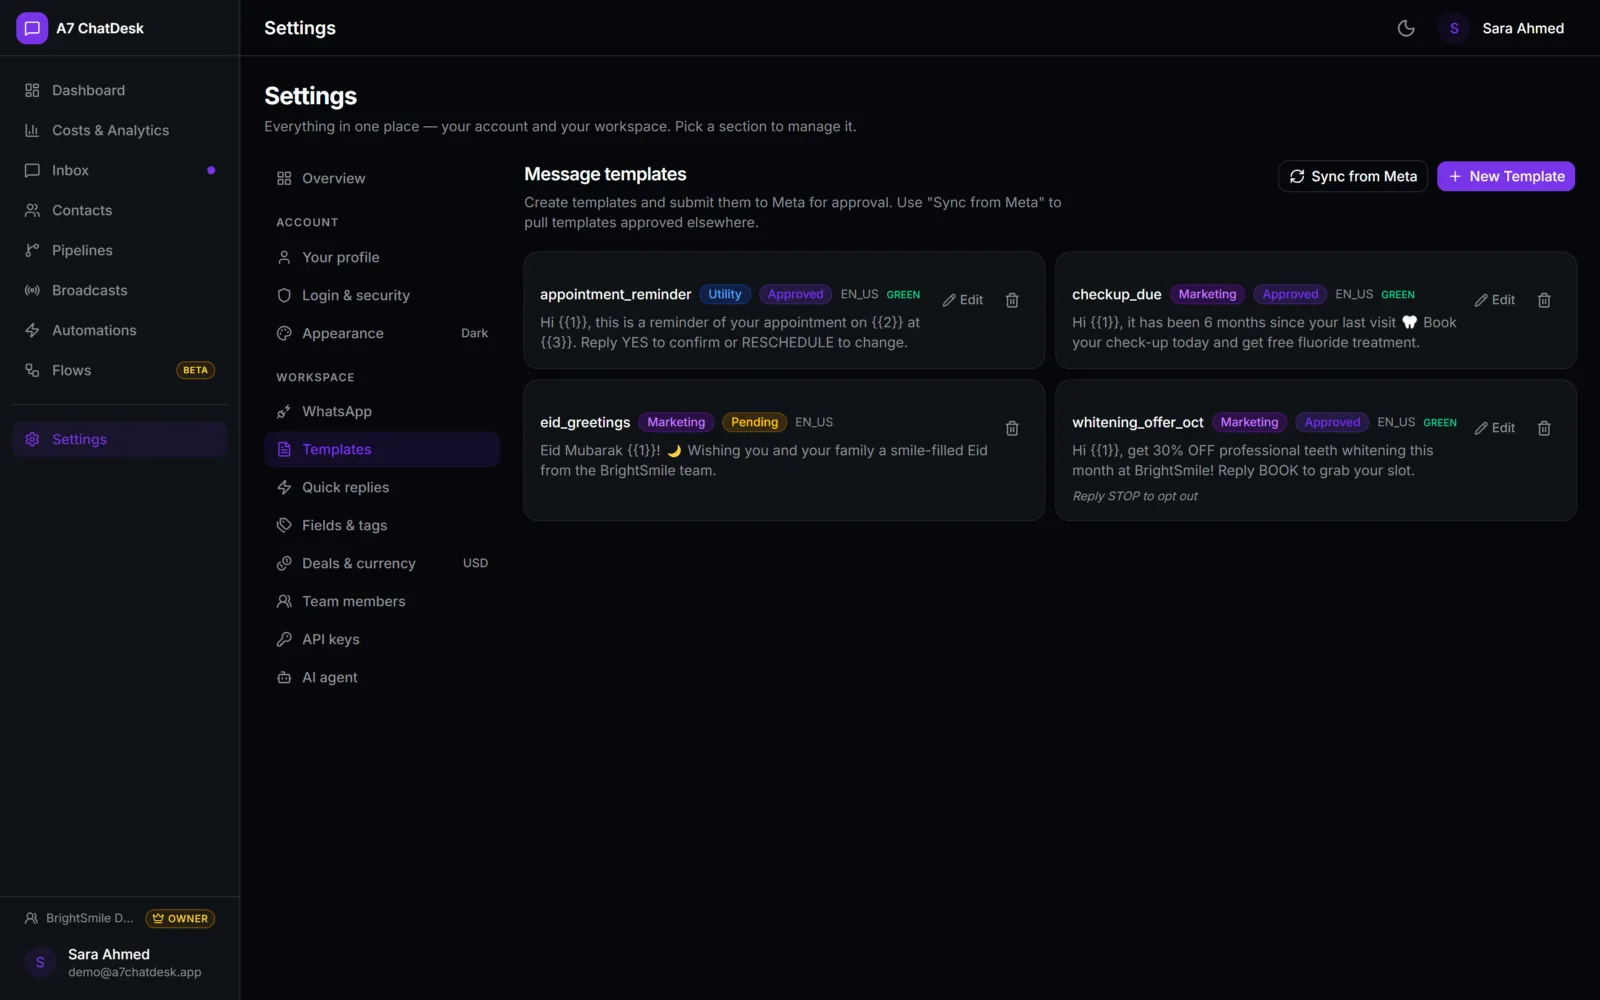
Task: Click the Marketing badge on checkup_due
Action: 1207,294
